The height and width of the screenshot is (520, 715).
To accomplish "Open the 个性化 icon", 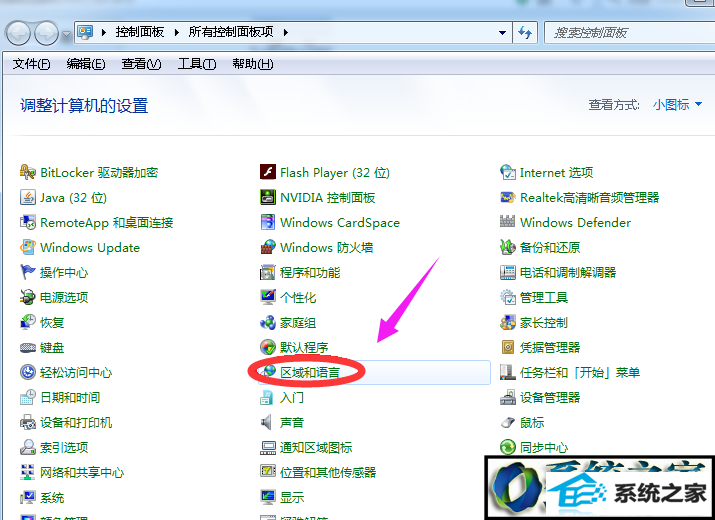I will (x=268, y=297).
